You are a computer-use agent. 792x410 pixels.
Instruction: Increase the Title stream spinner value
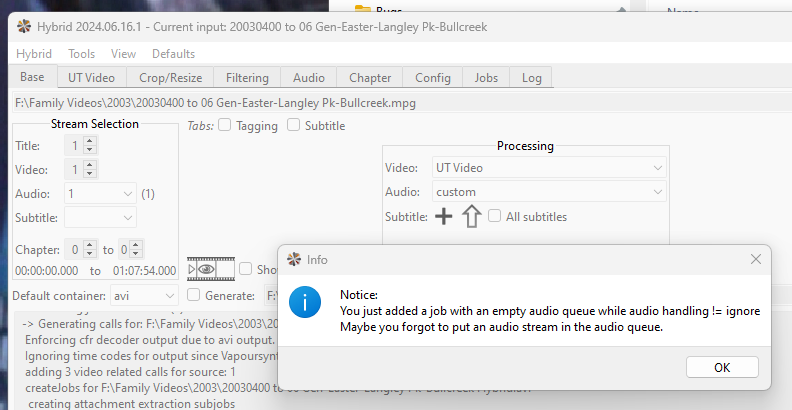91,141
